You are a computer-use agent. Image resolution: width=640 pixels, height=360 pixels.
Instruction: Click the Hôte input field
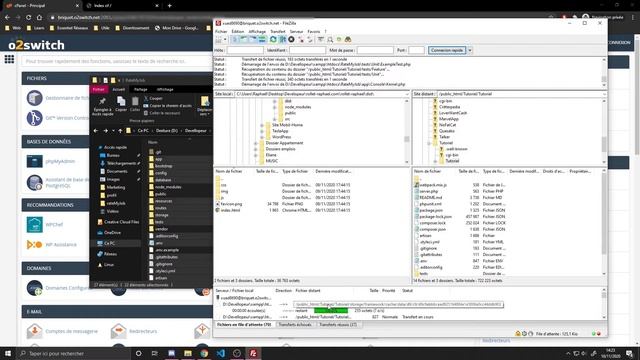pos(245,50)
